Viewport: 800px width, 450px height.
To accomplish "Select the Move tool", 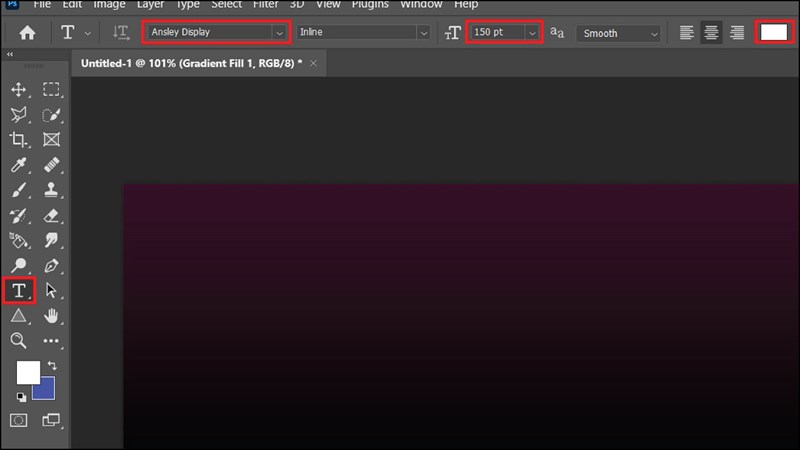I will 19,90.
